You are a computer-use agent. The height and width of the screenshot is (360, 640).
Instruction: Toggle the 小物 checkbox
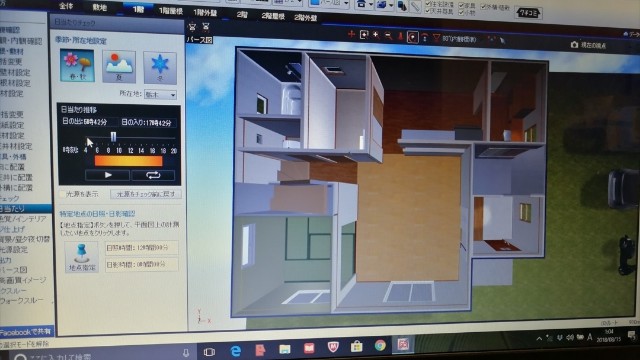point(461,12)
